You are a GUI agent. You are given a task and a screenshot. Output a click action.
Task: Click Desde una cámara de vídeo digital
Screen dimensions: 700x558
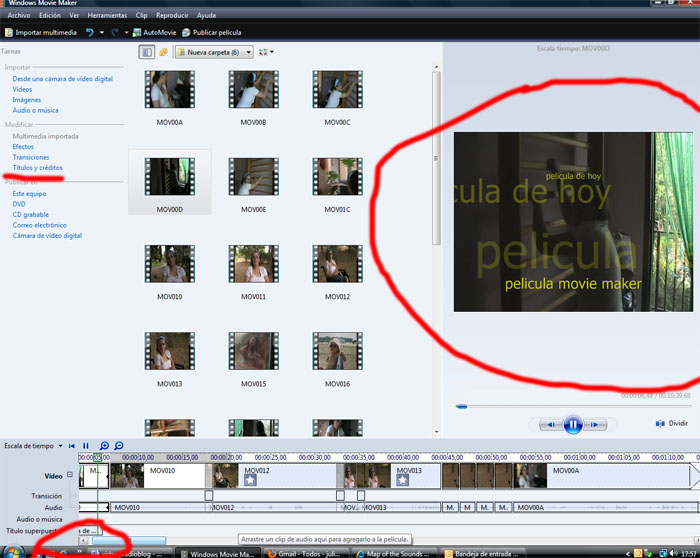(x=62, y=79)
